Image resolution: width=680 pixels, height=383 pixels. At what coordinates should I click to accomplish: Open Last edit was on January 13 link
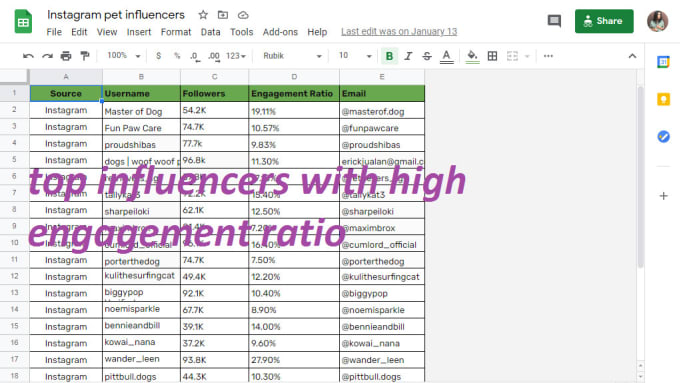(399, 32)
